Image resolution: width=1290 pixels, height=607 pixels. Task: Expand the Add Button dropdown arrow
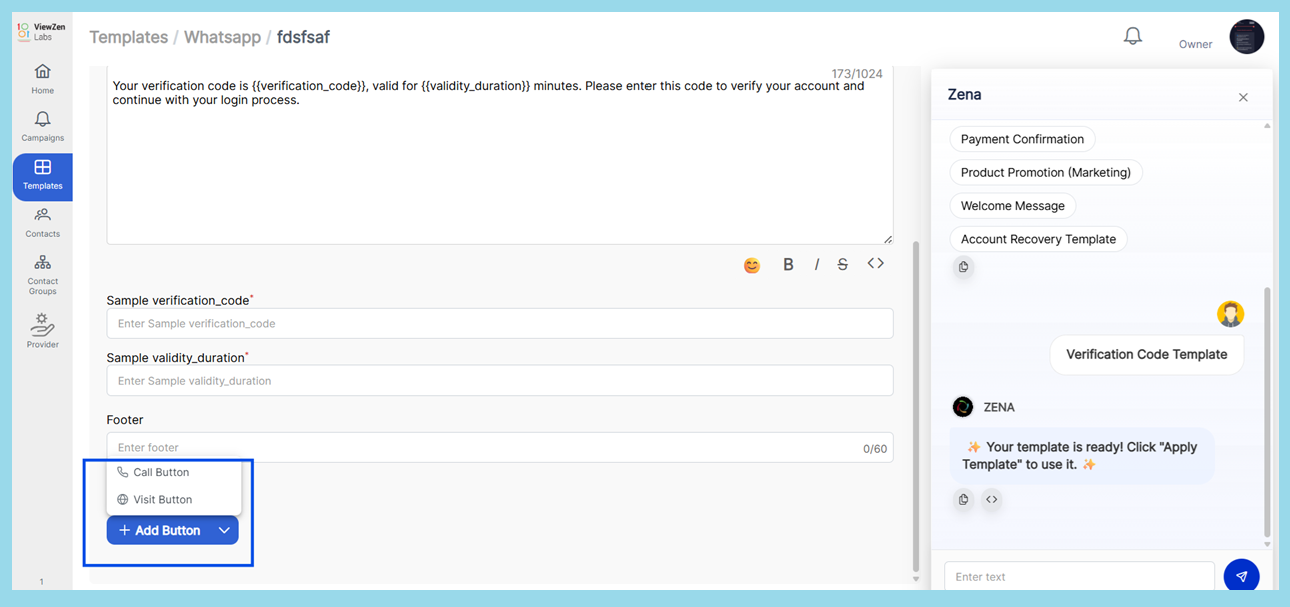click(x=224, y=531)
